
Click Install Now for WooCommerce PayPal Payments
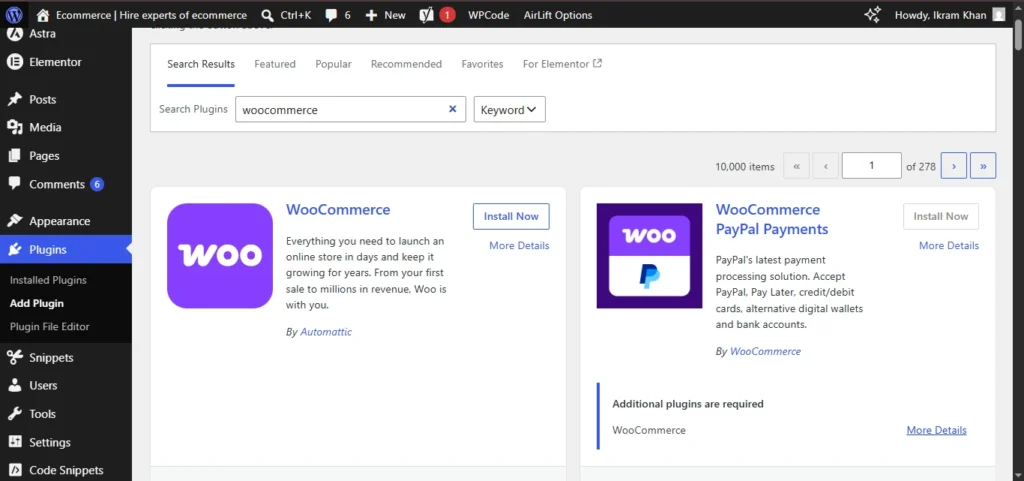coord(940,216)
